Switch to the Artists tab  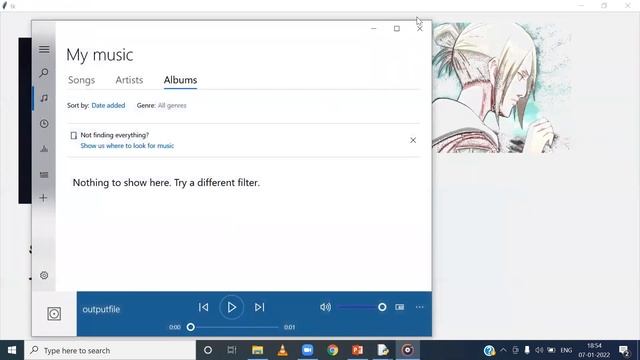point(129,80)
